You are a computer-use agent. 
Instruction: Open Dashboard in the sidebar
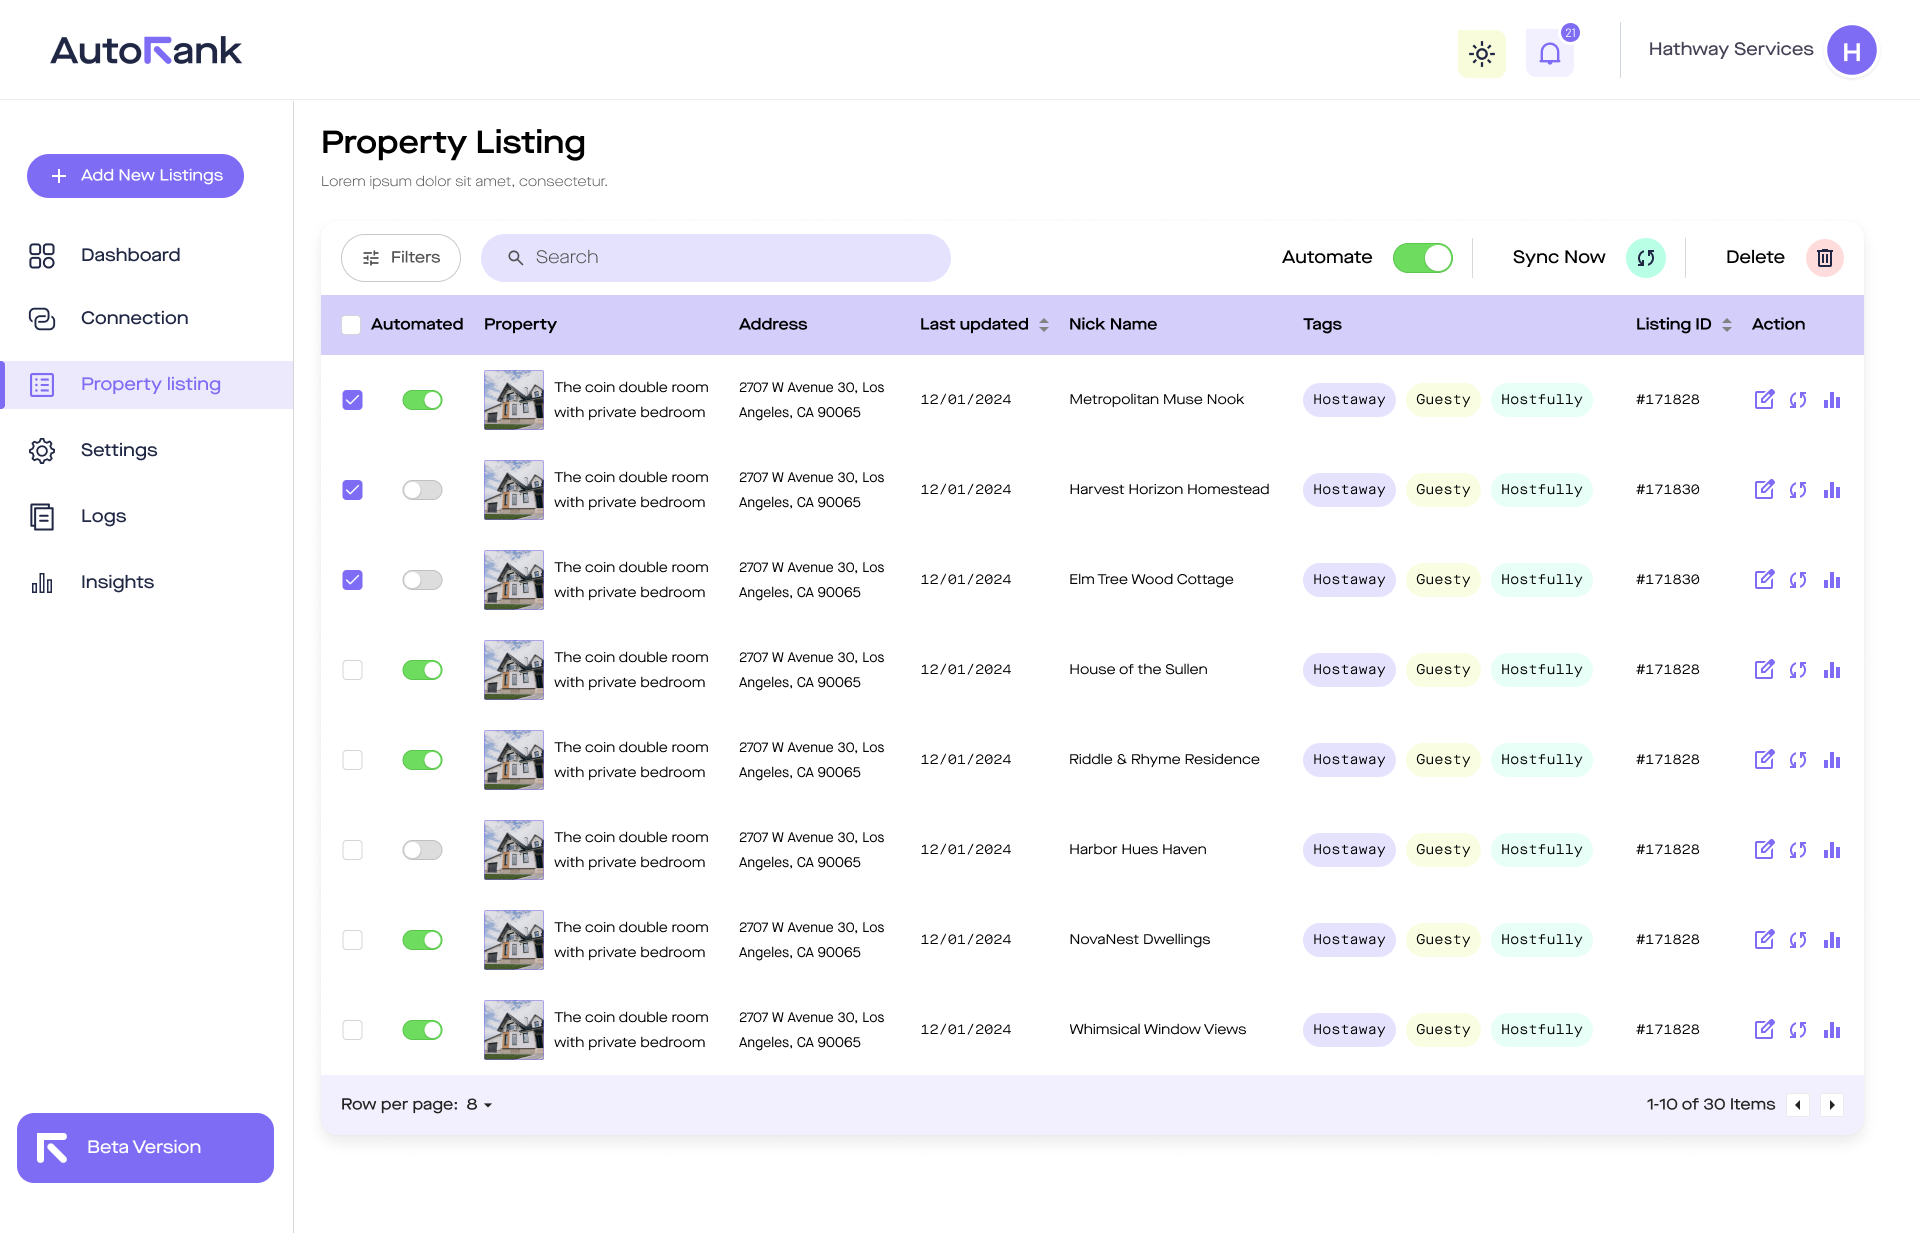click(130, 256)
